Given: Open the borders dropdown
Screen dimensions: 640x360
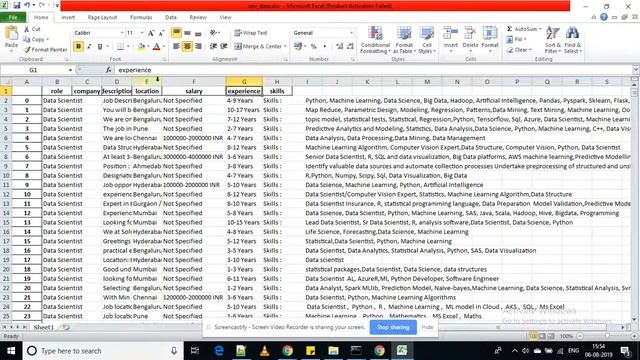Looking at the screenshot, I should point(128,47).
